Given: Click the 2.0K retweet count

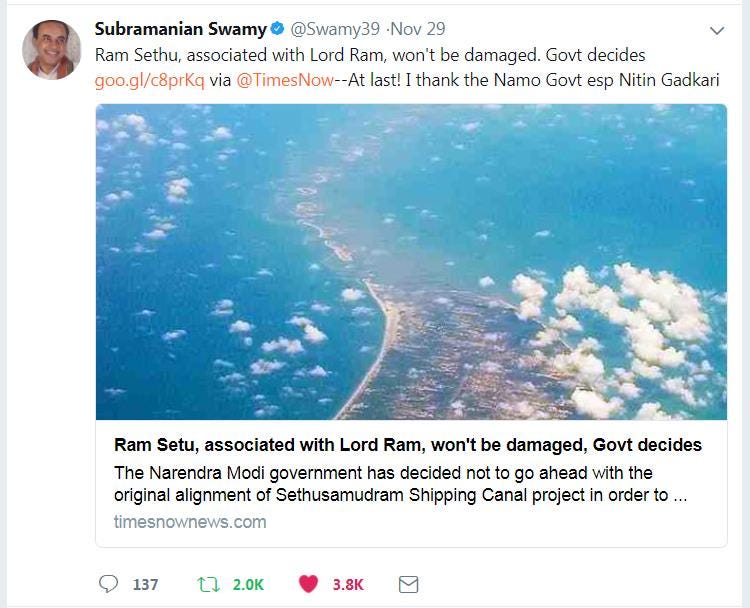Looking at the screenshot, I should coord(248,585).
